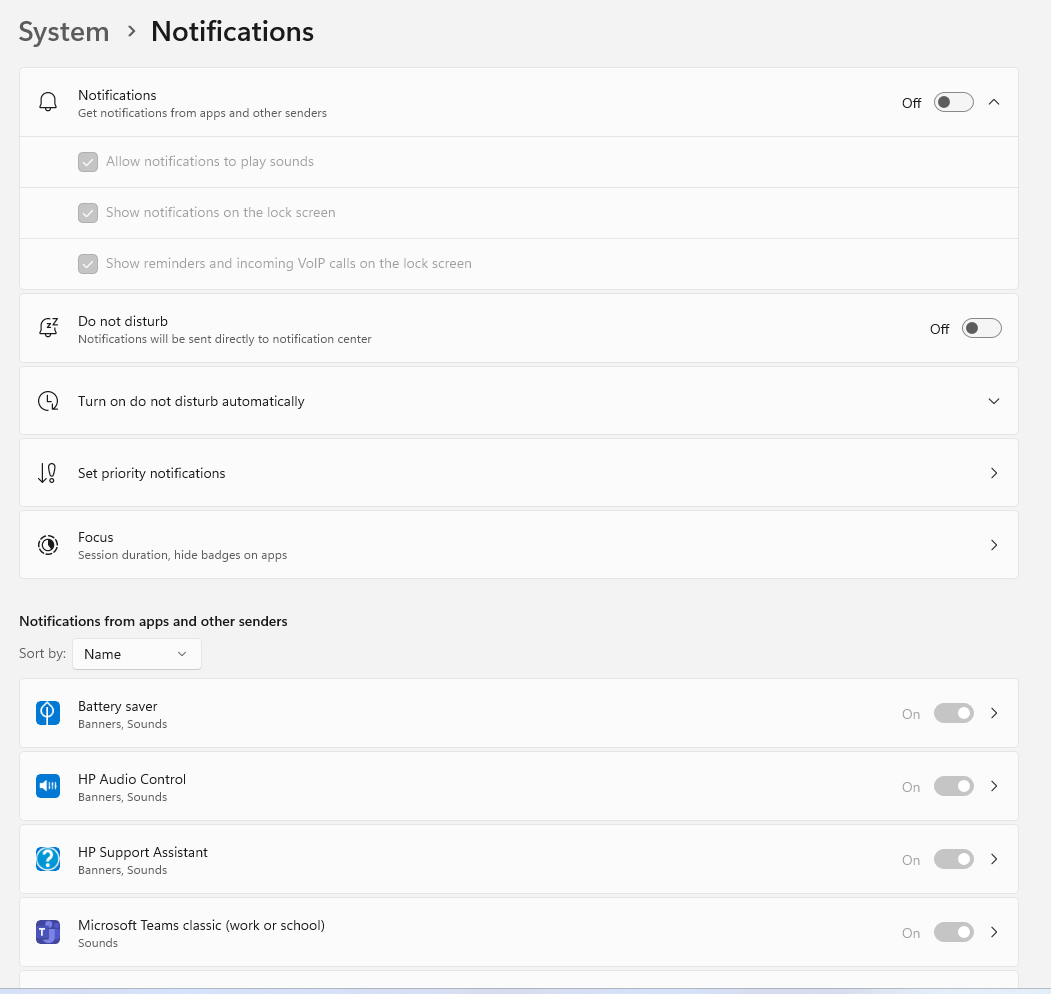
Task: Click the Battery saver app icon
Action: point(48,713)
